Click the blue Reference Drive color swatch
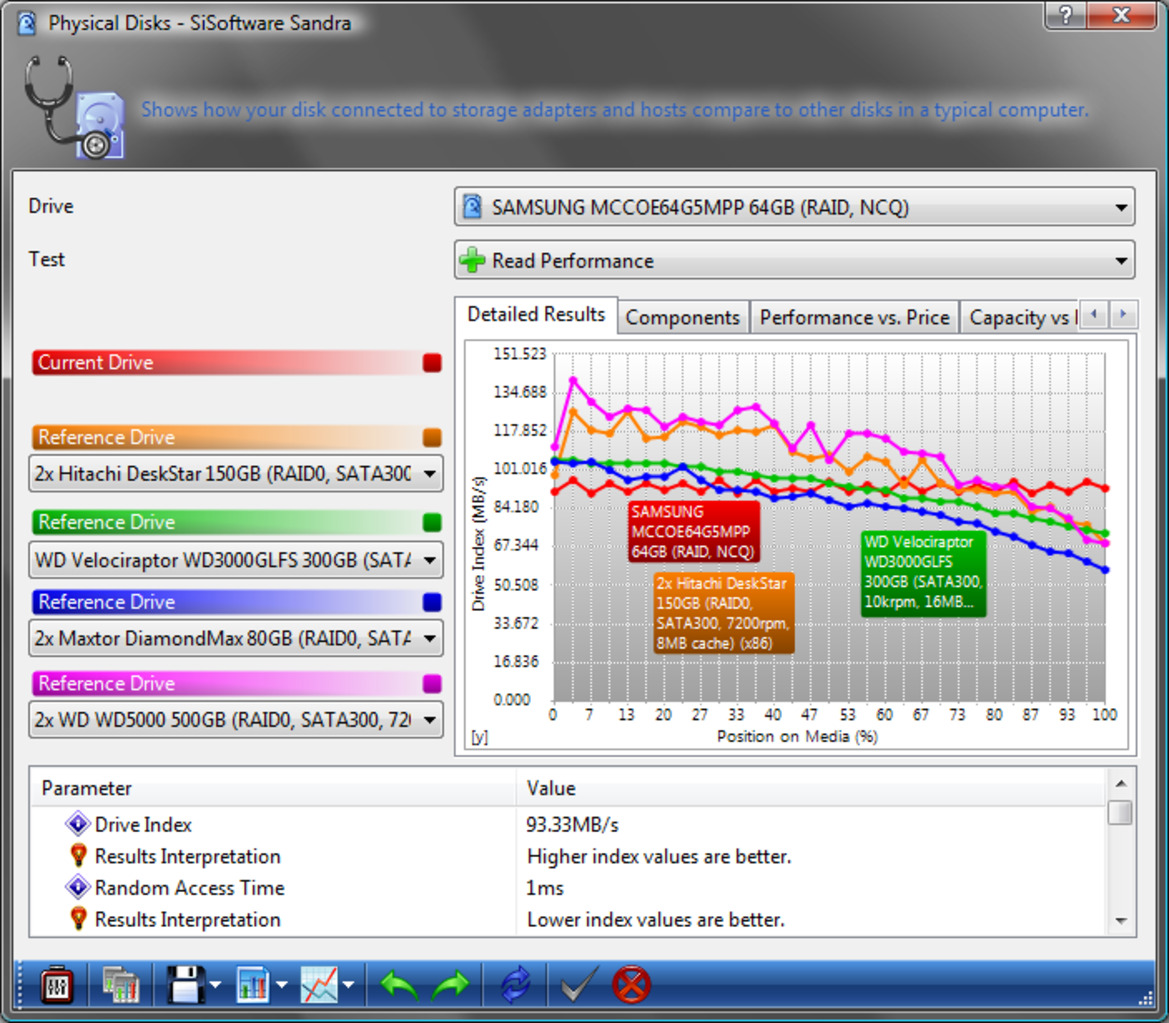The image size is (1169, 1023). (x=432, y=602)
